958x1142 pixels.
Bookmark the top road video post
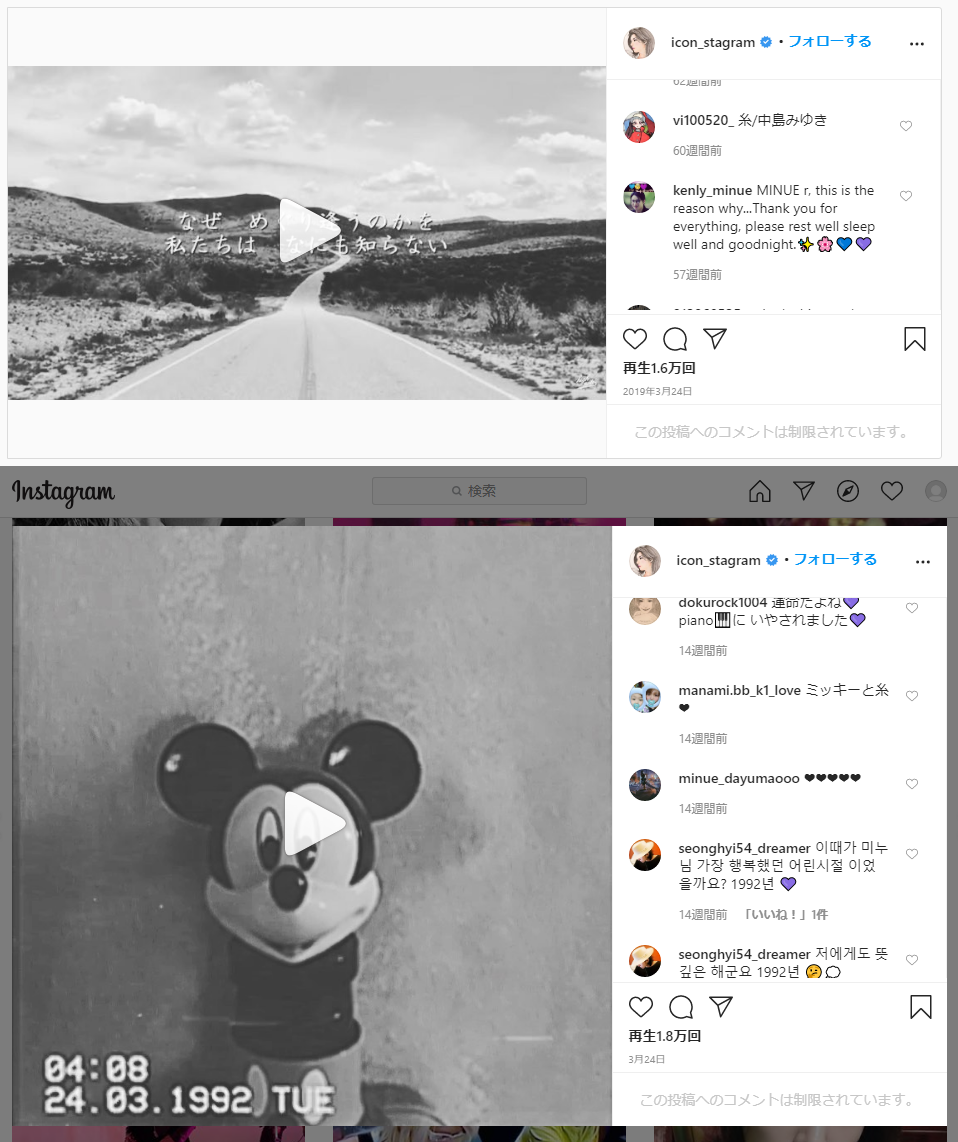(914, 339)
